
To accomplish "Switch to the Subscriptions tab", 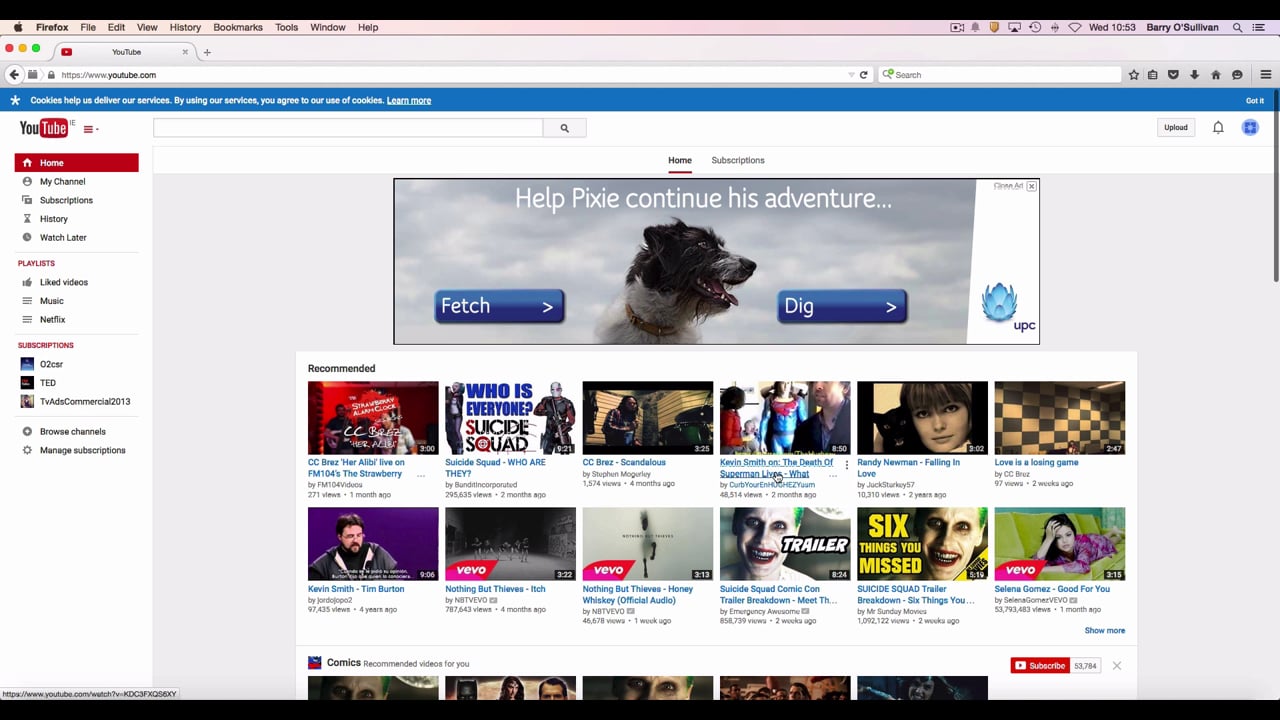I will pos(738,160).
